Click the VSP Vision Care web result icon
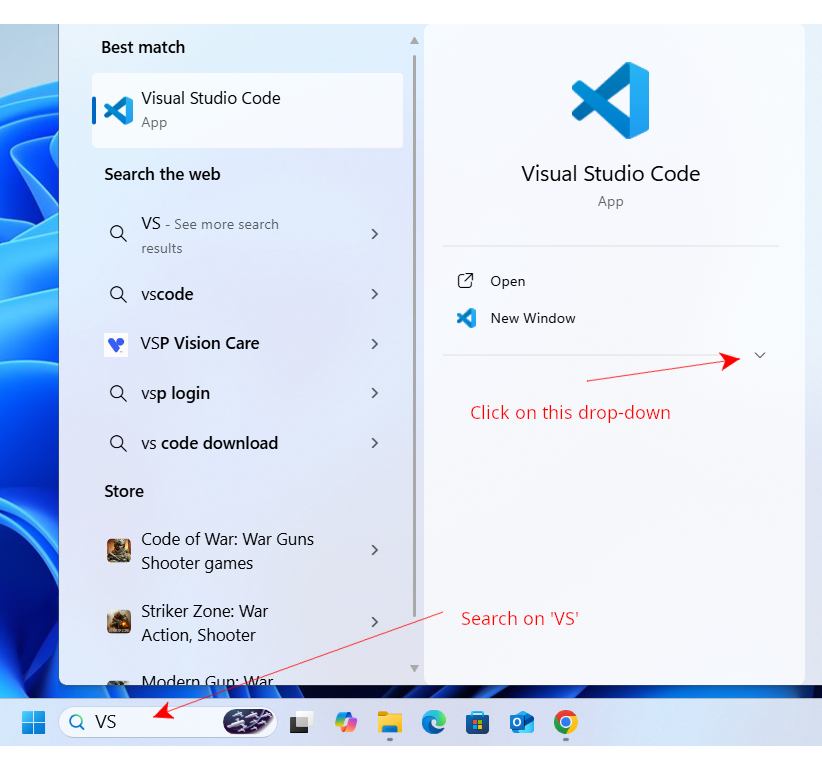822x770 pixels. [119, 343]
